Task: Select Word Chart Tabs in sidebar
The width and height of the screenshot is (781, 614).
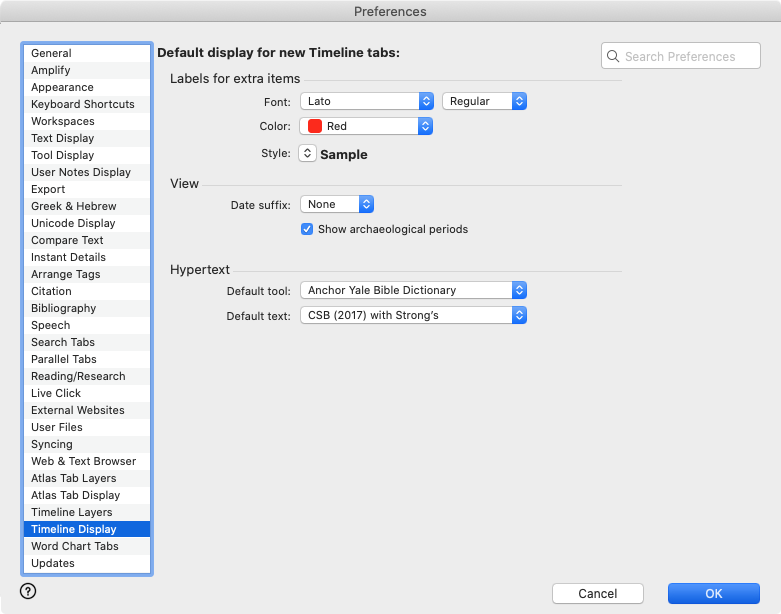Action: (74, 546)
